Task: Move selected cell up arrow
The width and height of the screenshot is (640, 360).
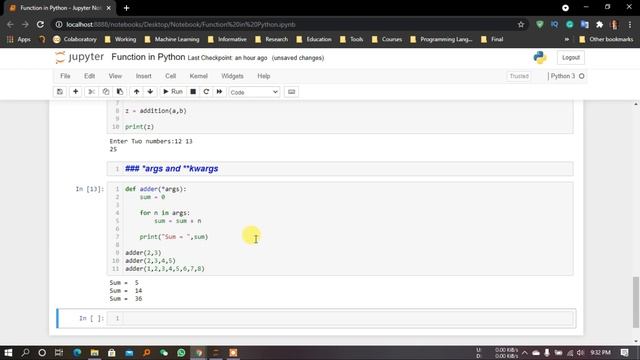Action: click(x=136, y=92)
